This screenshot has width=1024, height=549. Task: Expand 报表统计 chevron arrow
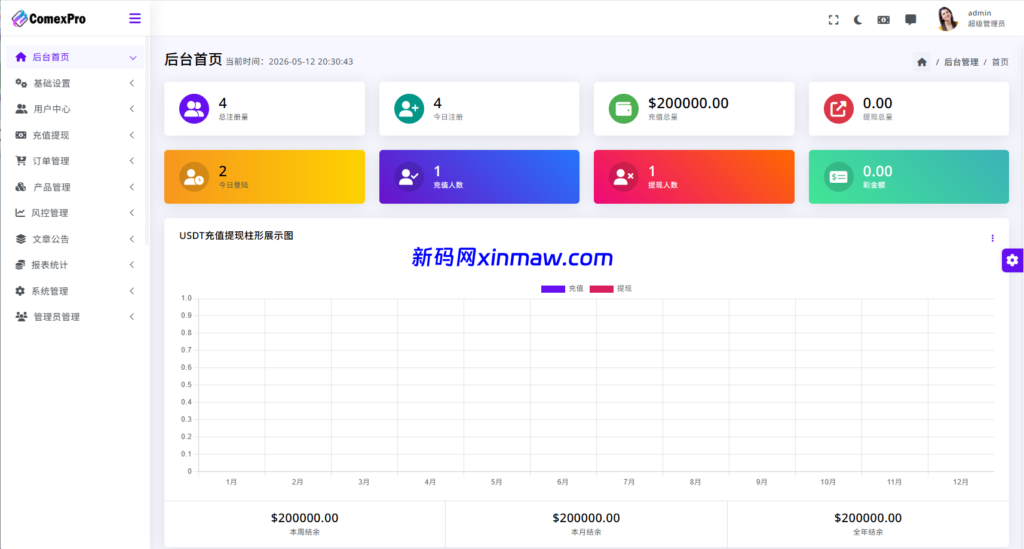(x=132, y=265)
